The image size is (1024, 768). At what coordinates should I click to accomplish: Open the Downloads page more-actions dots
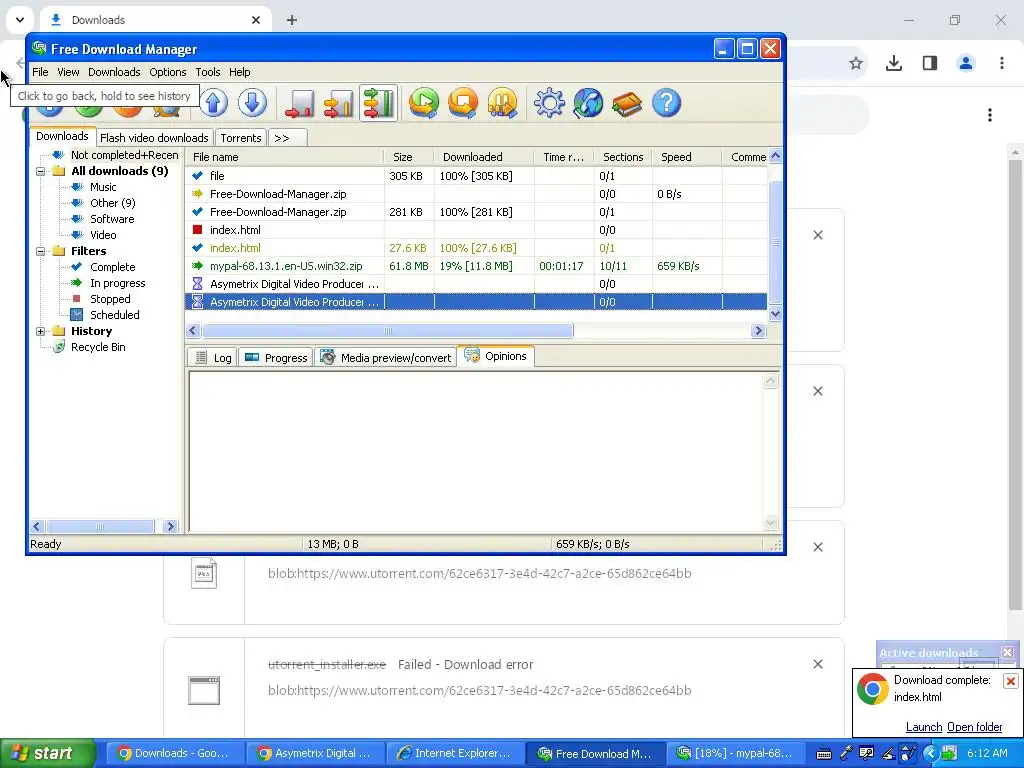(x=990, y=115)
